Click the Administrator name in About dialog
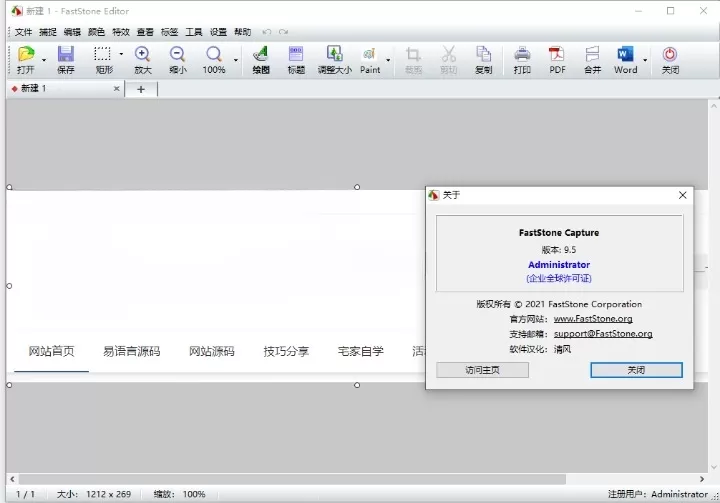 [x=559, y=265]
